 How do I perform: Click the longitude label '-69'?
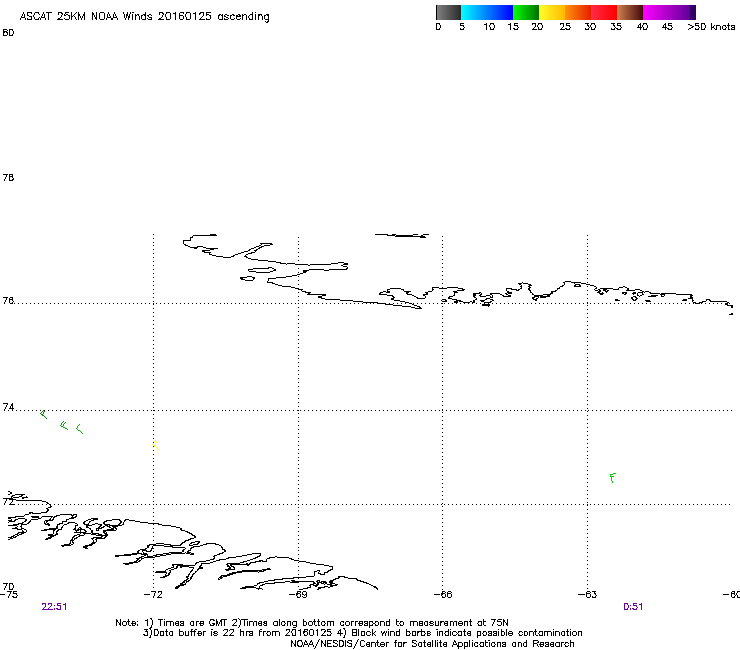coord(298,594)
